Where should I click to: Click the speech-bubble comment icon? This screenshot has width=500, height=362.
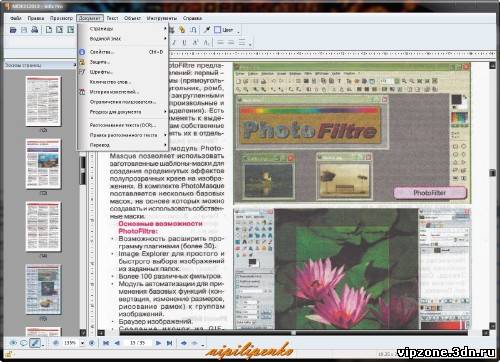click(x=24, y=343)
